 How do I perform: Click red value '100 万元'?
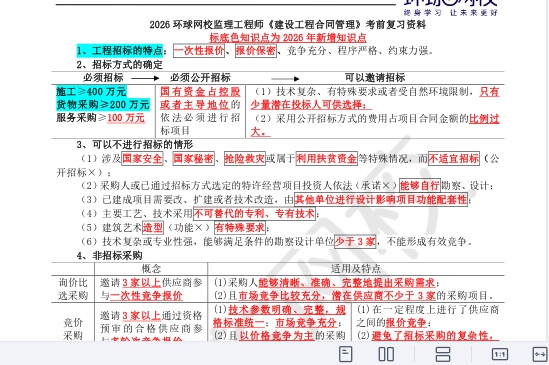click(126, 118)
